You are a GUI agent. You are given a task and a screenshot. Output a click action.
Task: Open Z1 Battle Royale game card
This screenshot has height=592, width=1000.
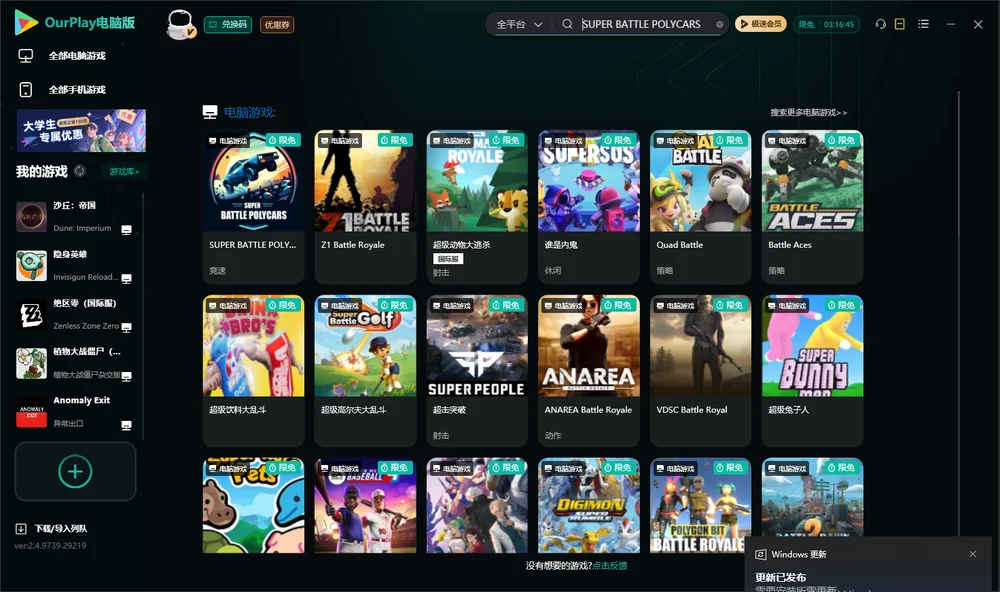[x=365, y=207]
